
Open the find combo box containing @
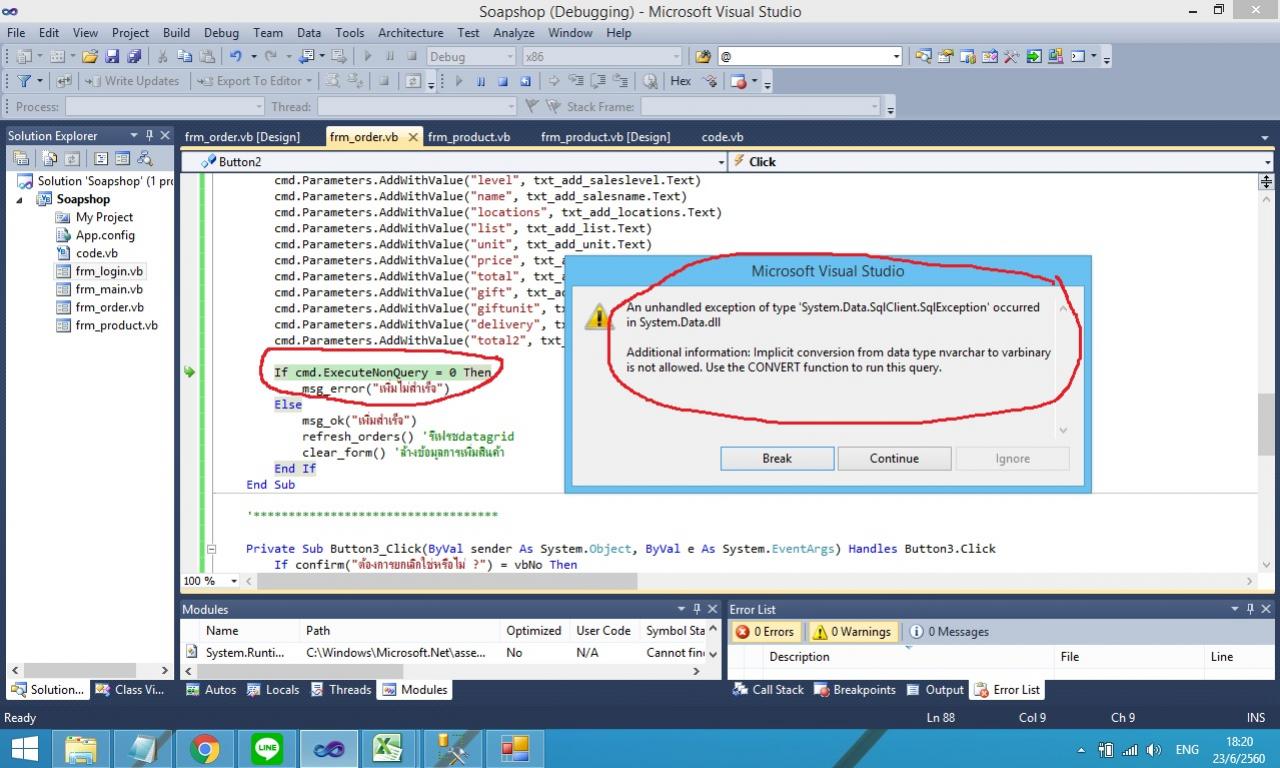tap(896, 57)
